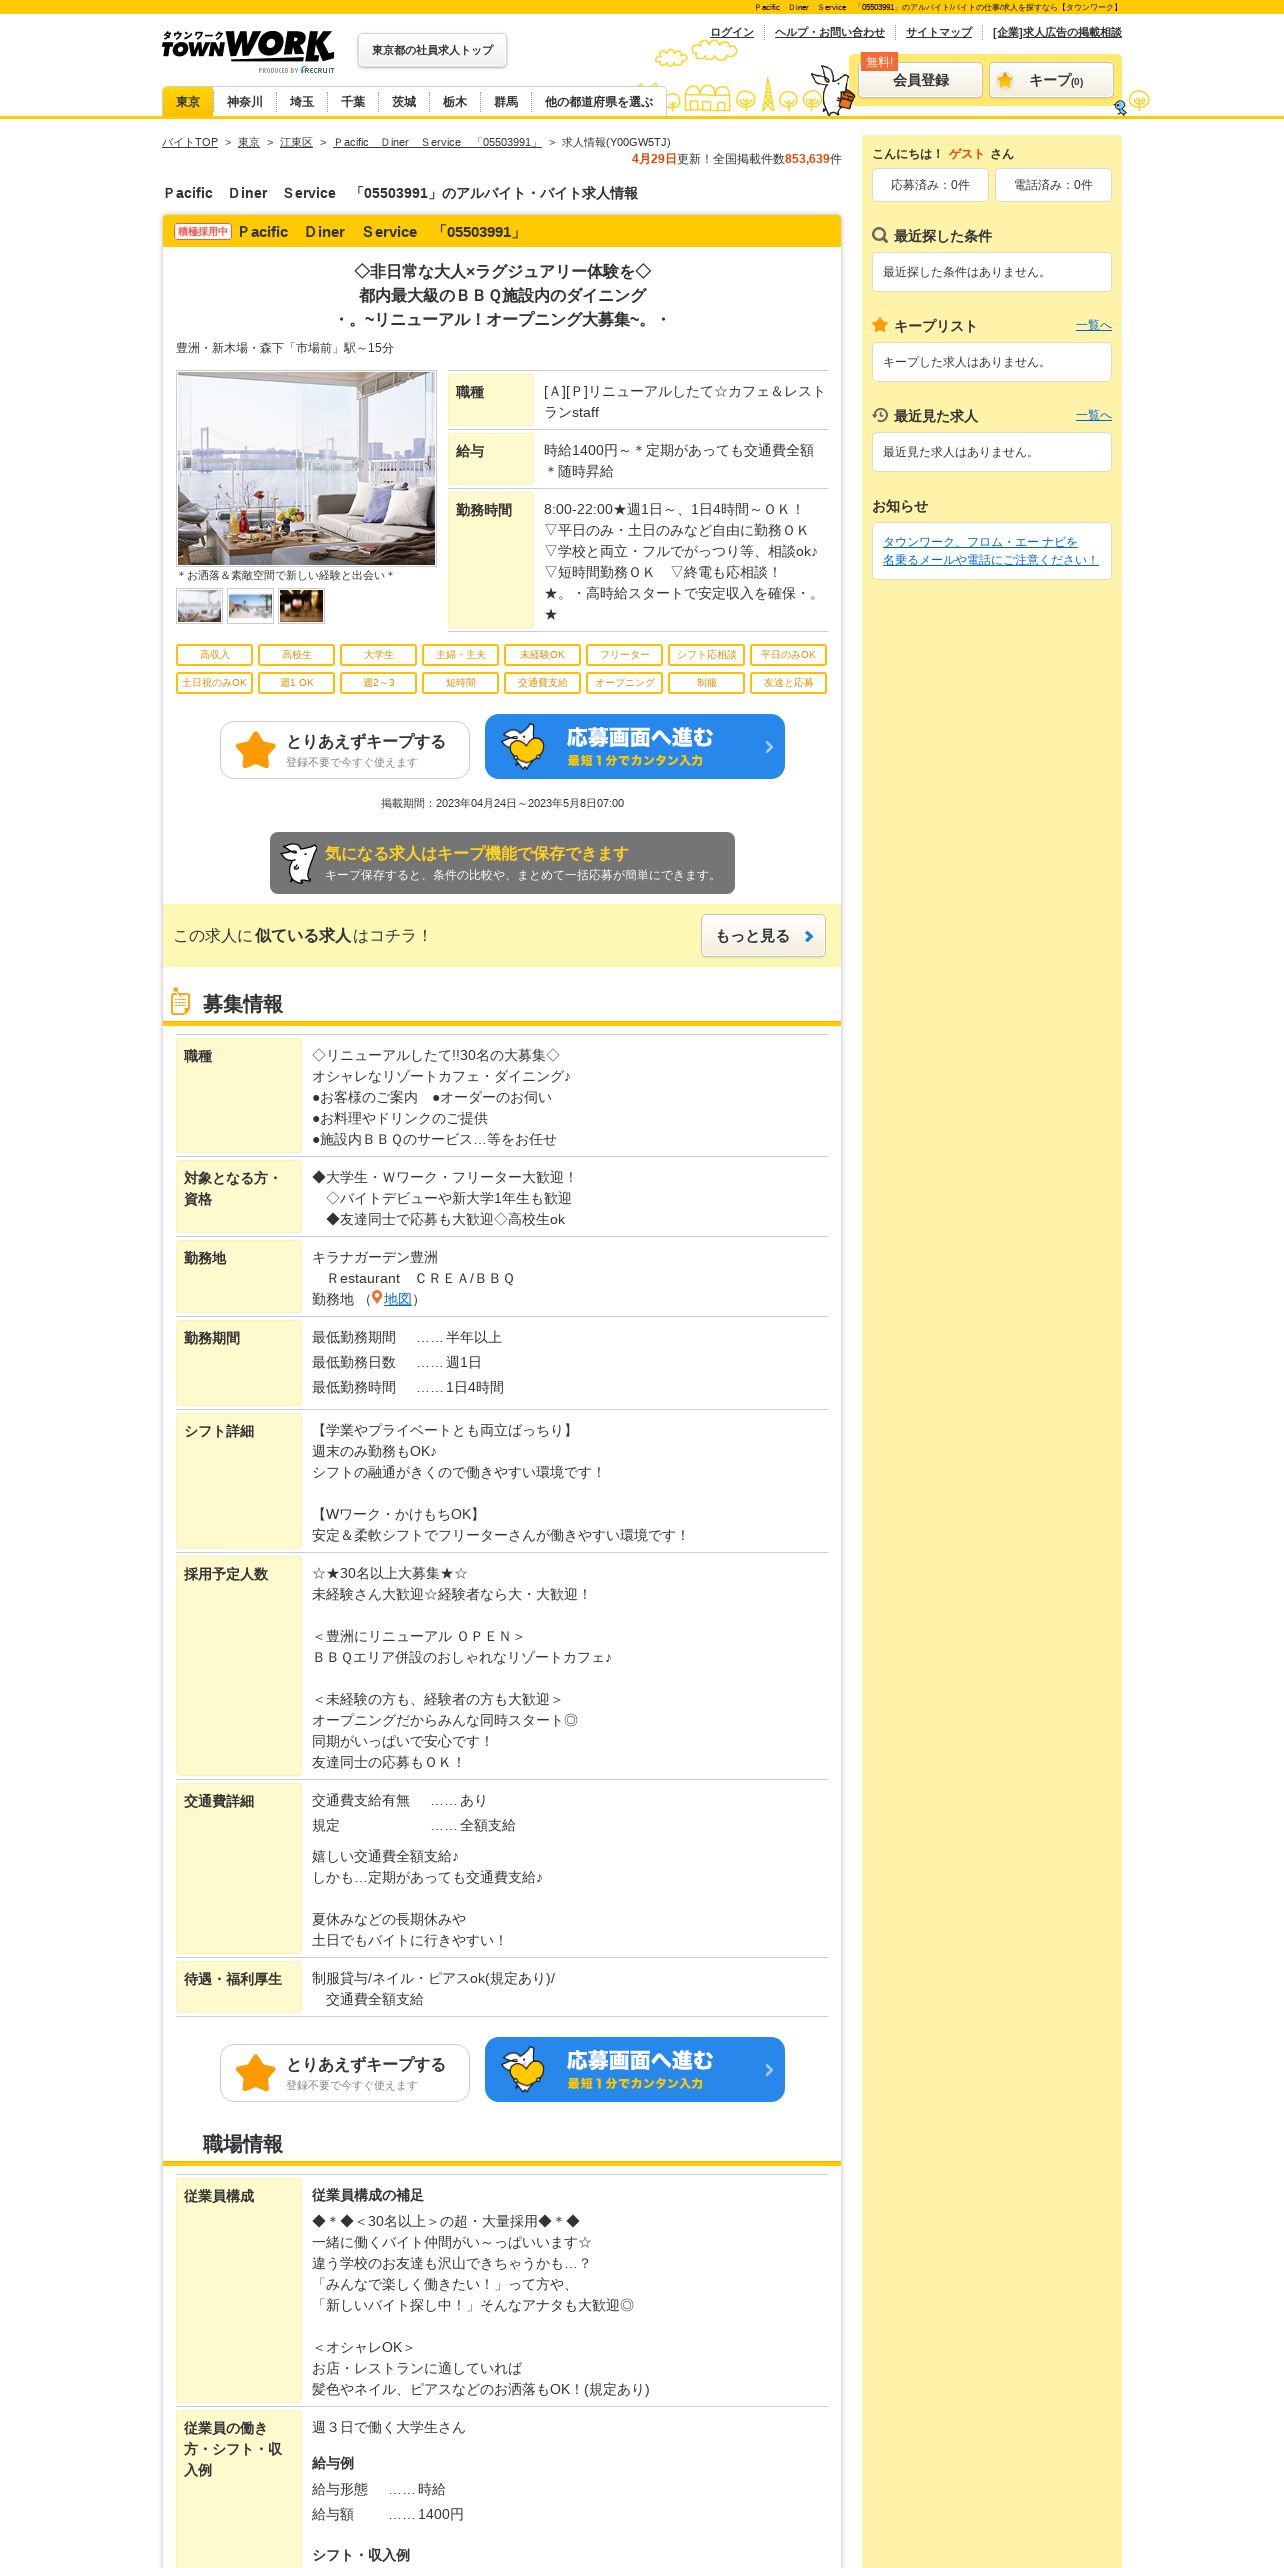Click the magnifier icon beside 最近探した条件
The height and width of the screenshot is (2568, 1284).
[x=880, y=236]
